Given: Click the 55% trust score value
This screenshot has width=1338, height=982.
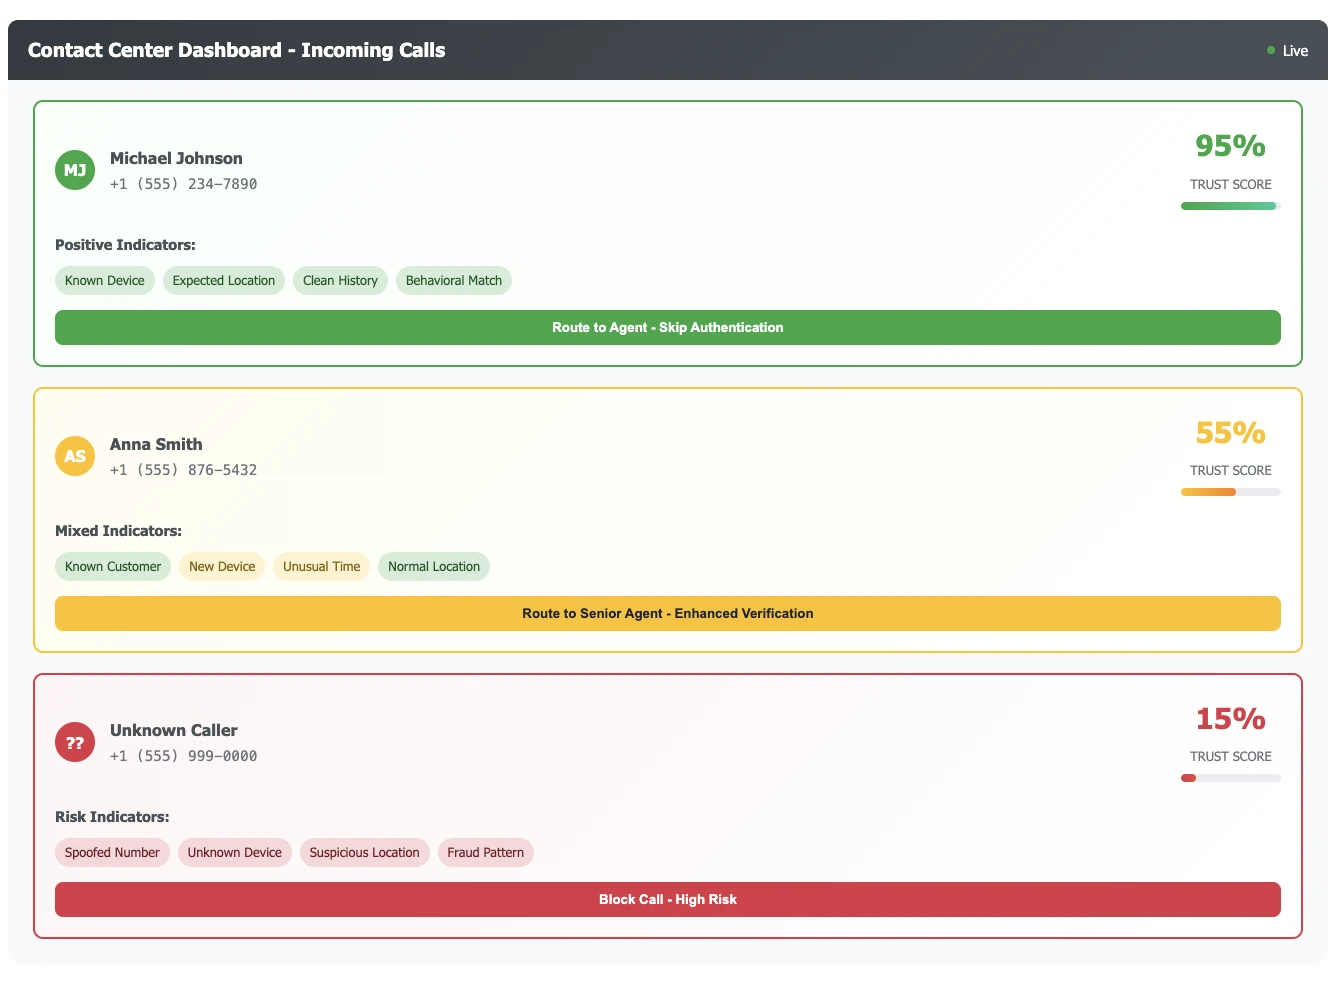Looking at the screenshot, I should click(1231, 432).
